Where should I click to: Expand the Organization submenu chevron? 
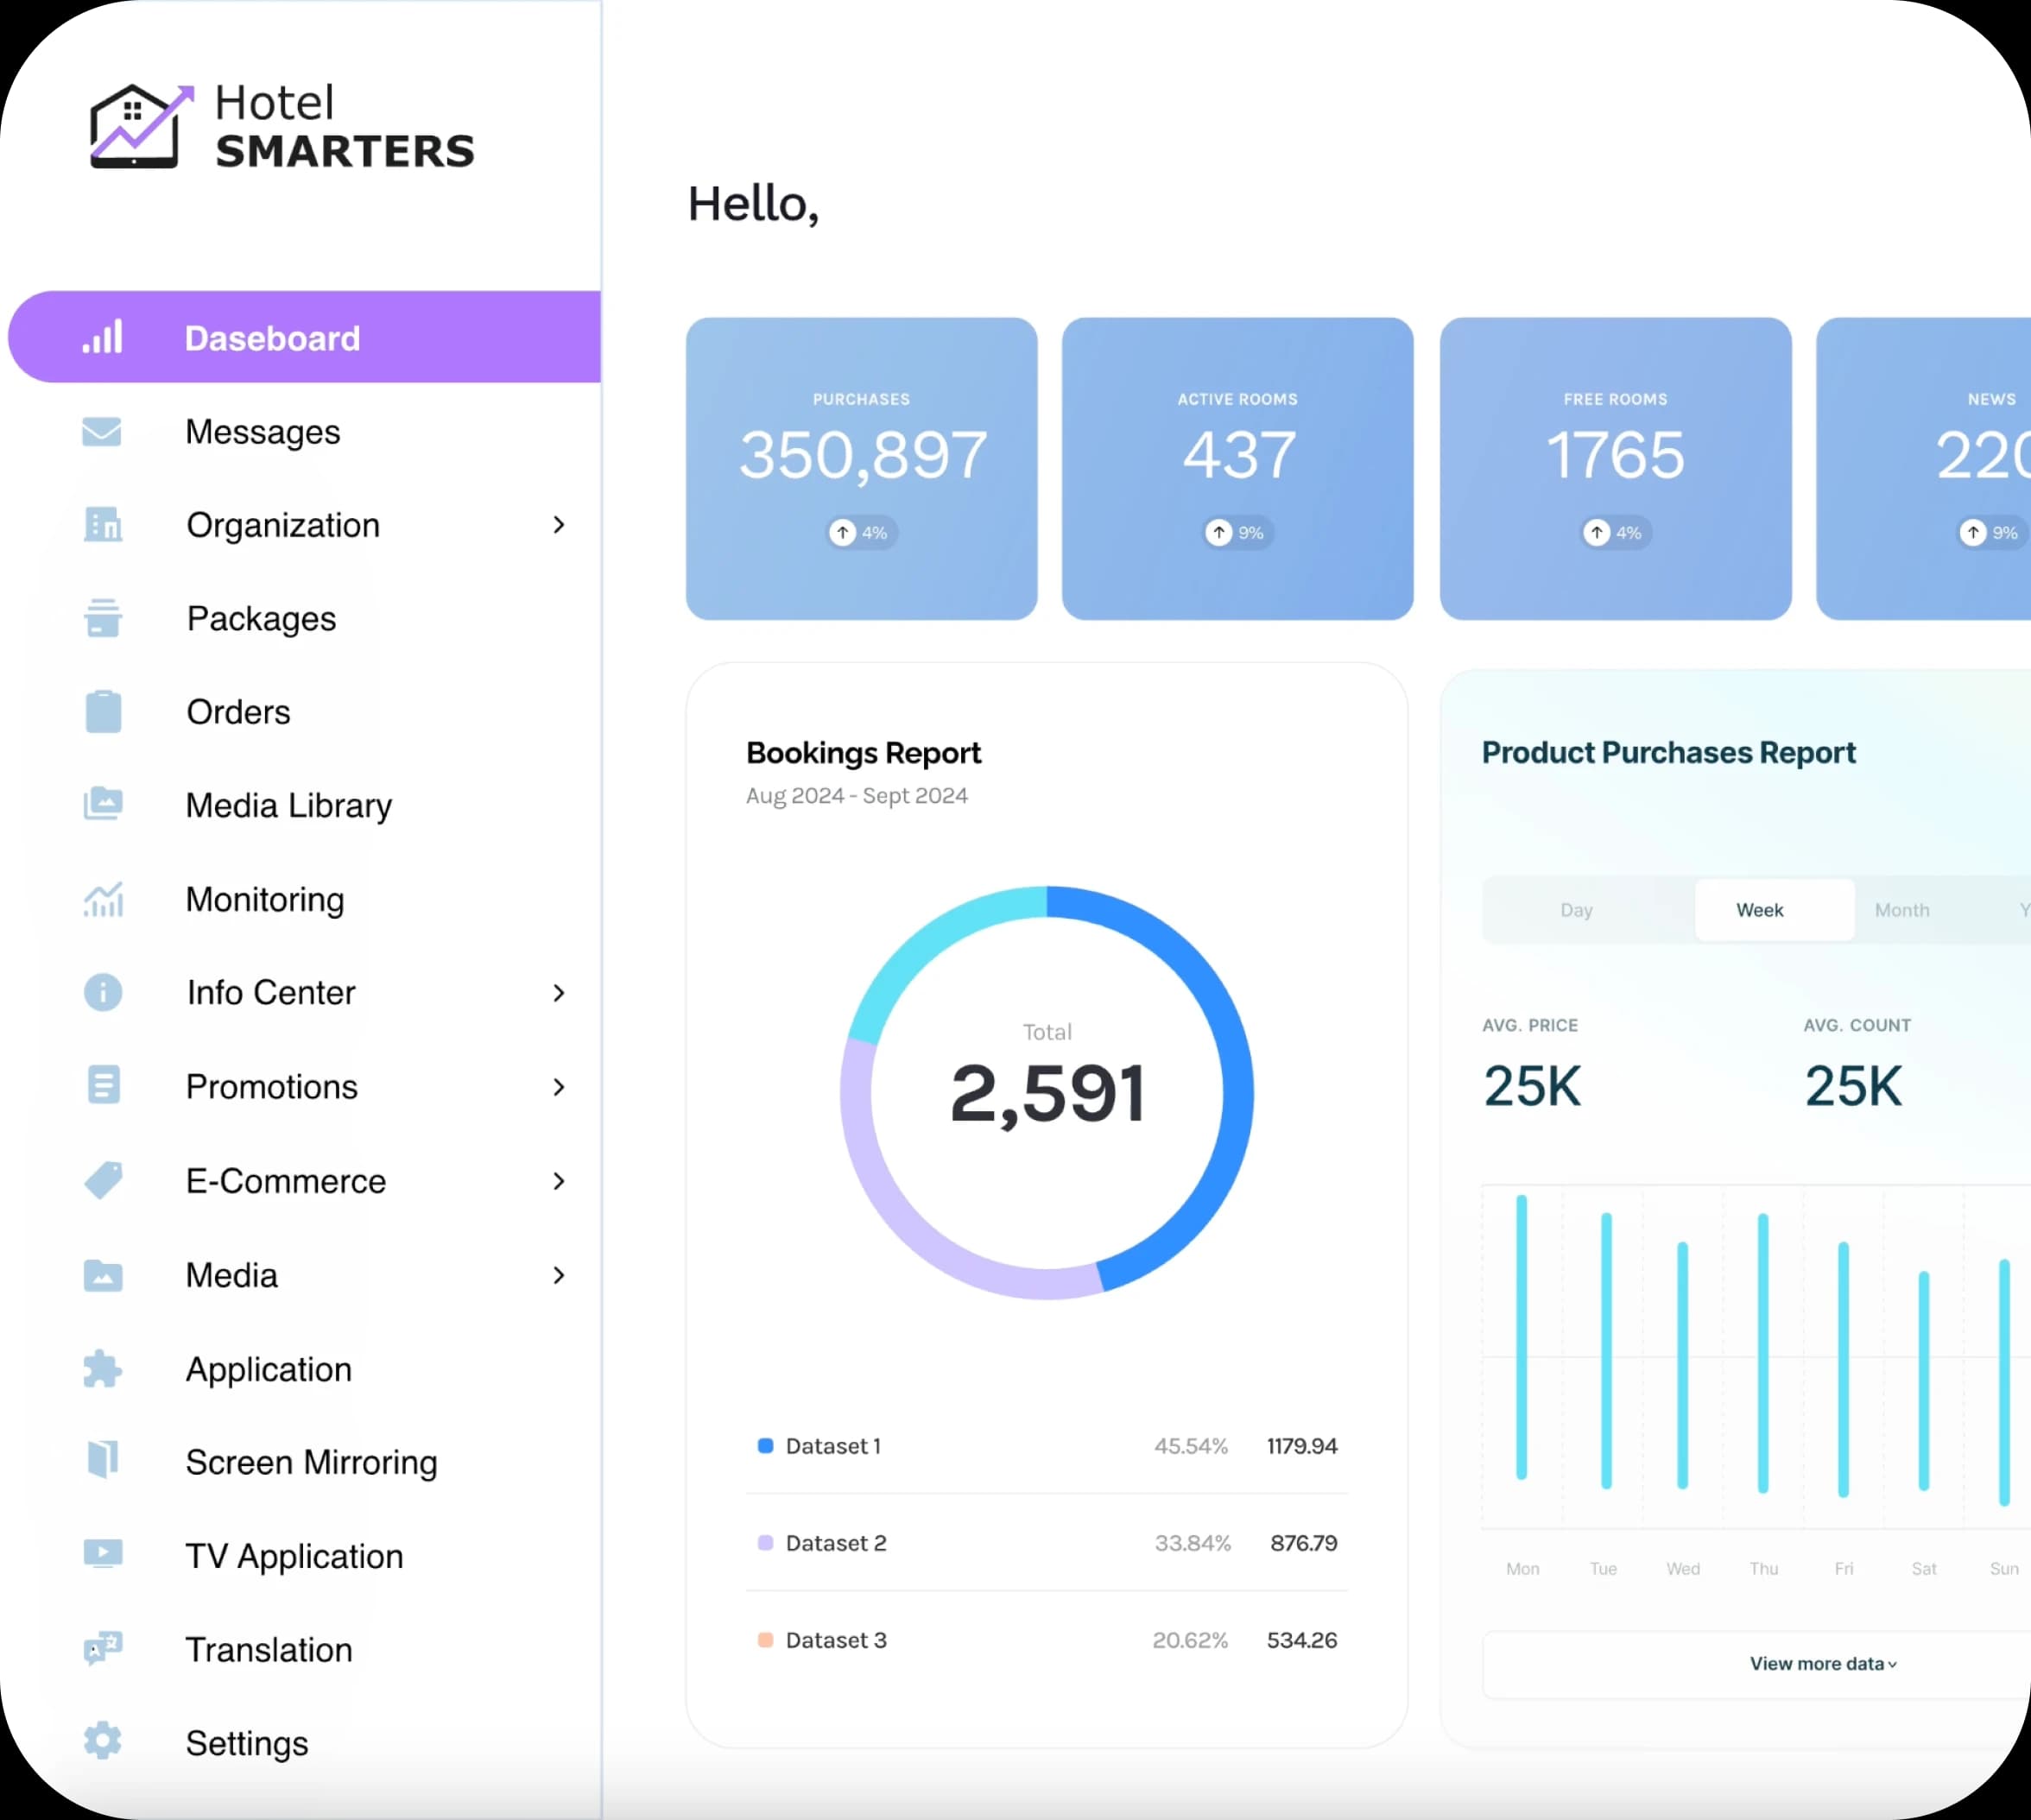tap(559, 525)
